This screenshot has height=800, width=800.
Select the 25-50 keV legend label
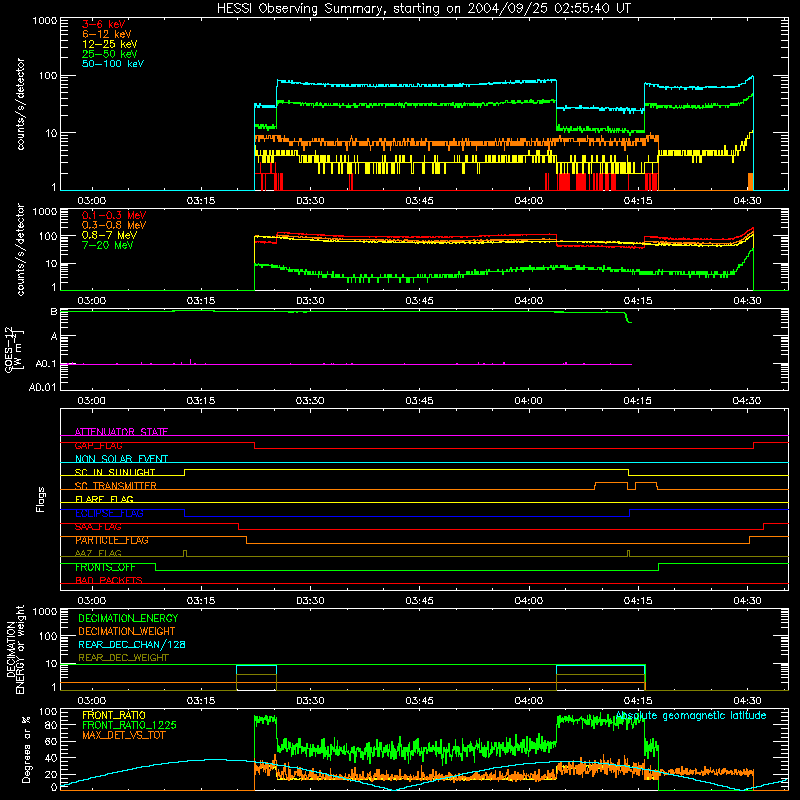[110, 54]
